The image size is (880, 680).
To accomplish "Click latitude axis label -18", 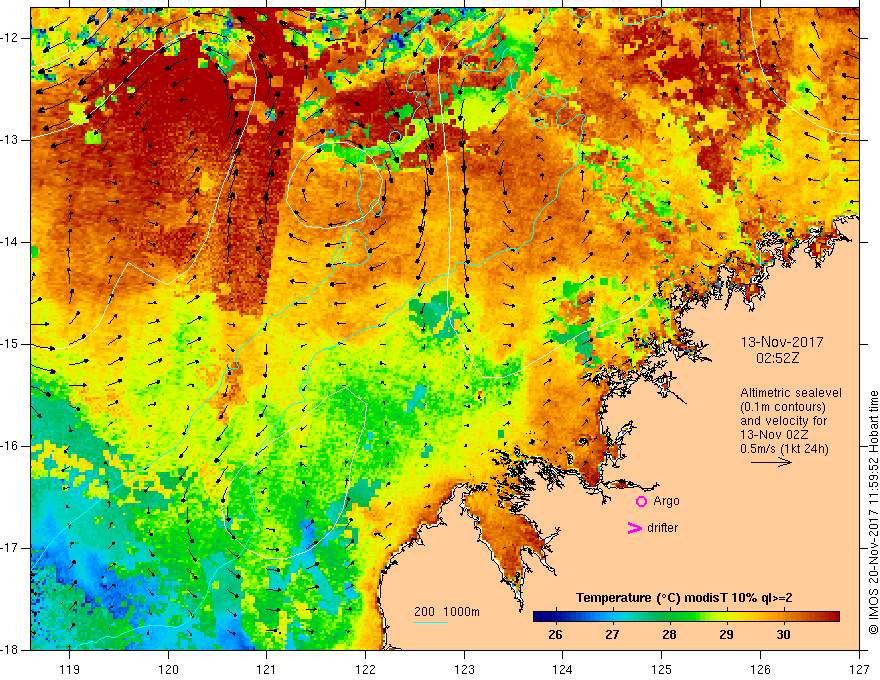I will click(x=10, y=650).
